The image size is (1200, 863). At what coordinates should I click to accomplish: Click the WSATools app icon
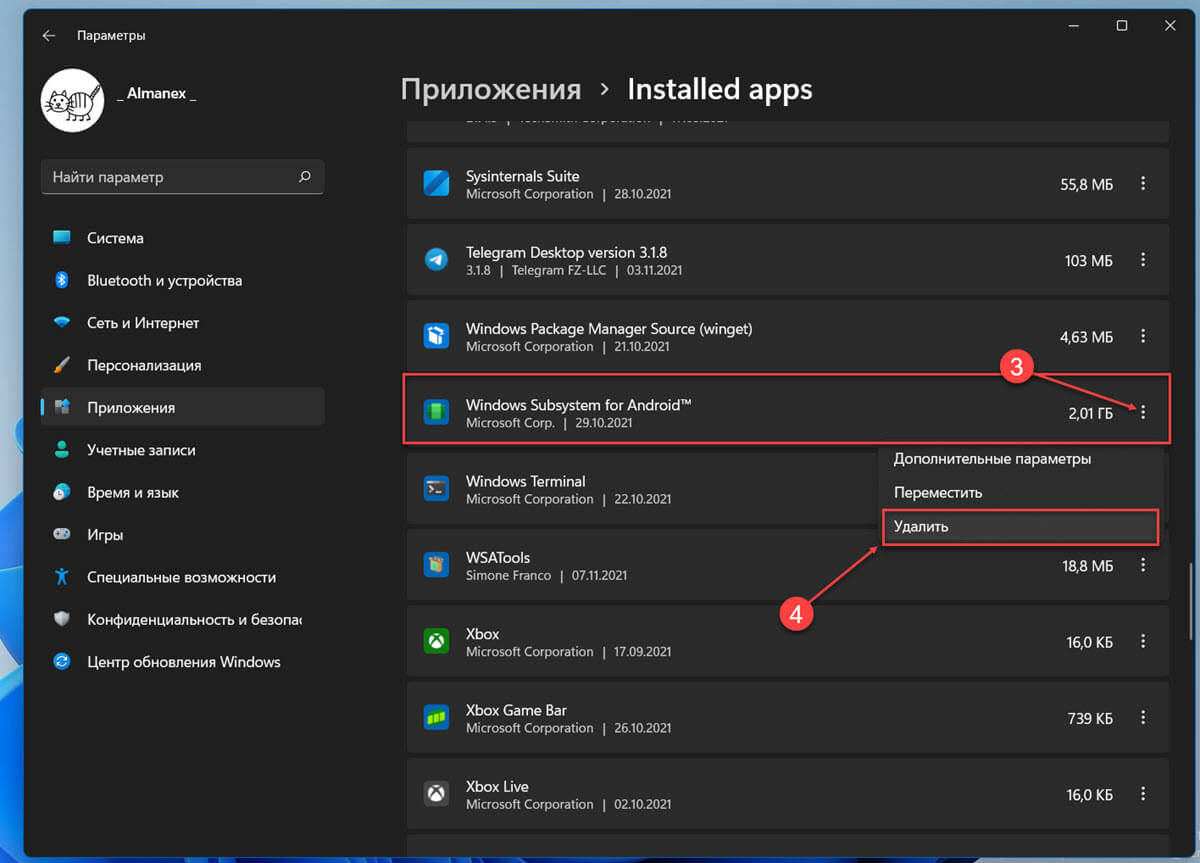point(436,565)
